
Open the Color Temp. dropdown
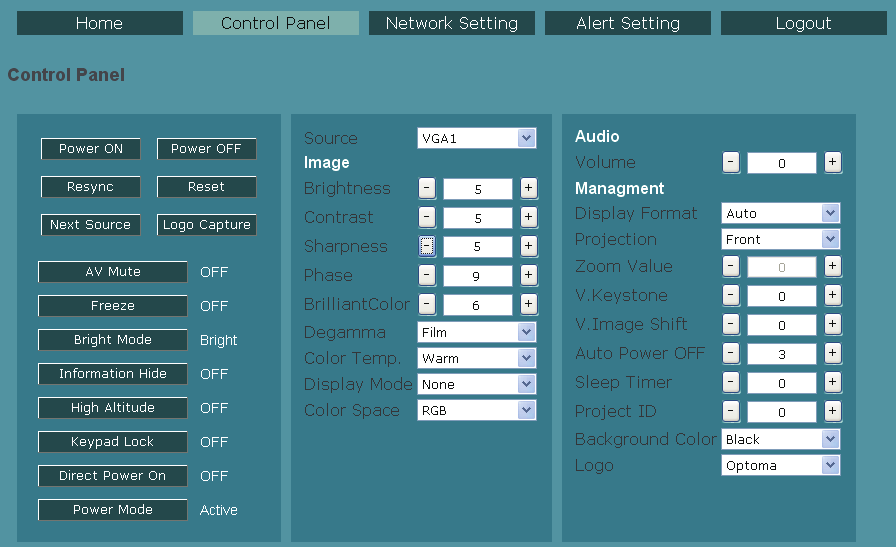pos(477,358)
